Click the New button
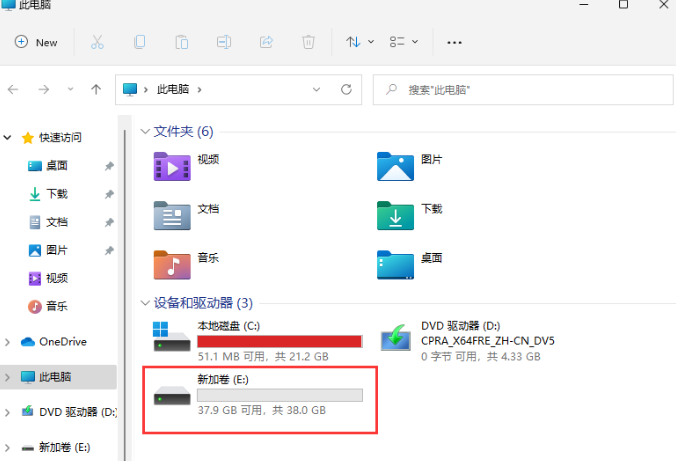This screenshot has height=461, width=676. 36,42
